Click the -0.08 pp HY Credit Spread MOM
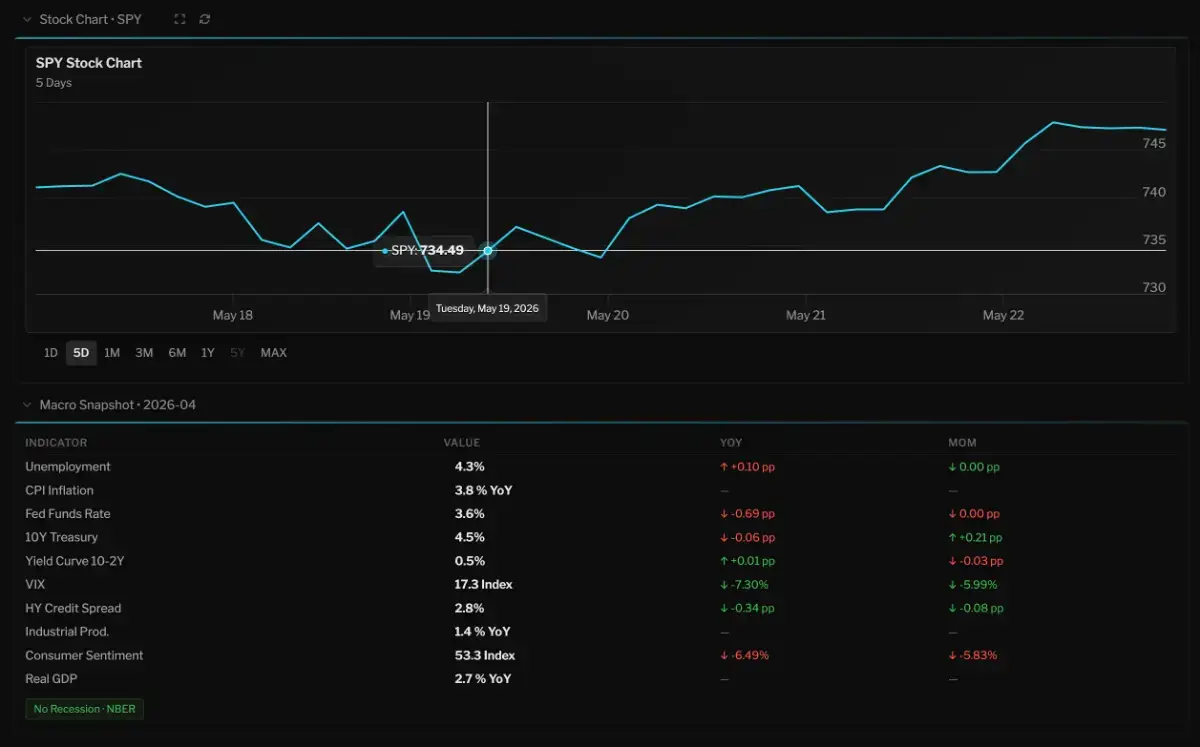This screenshot has width=1200, height=747. [x=976, y=608]
